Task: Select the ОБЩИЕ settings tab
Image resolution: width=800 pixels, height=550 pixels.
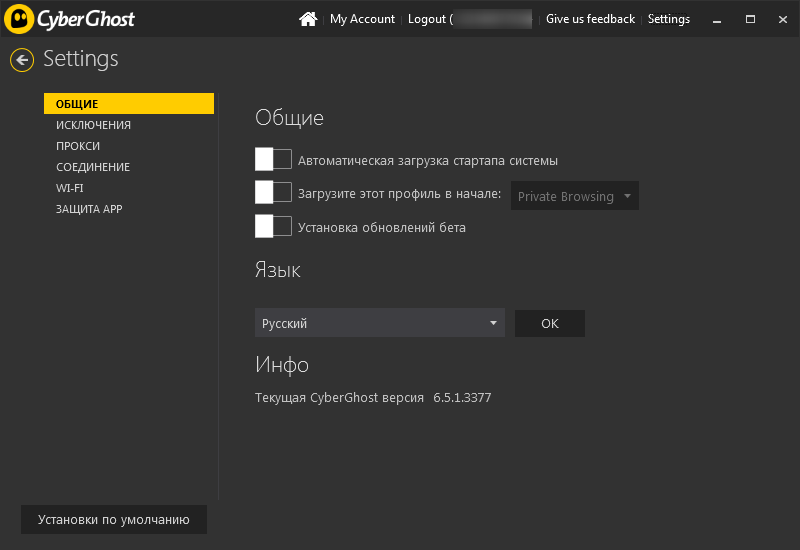Action: point(129,104)
